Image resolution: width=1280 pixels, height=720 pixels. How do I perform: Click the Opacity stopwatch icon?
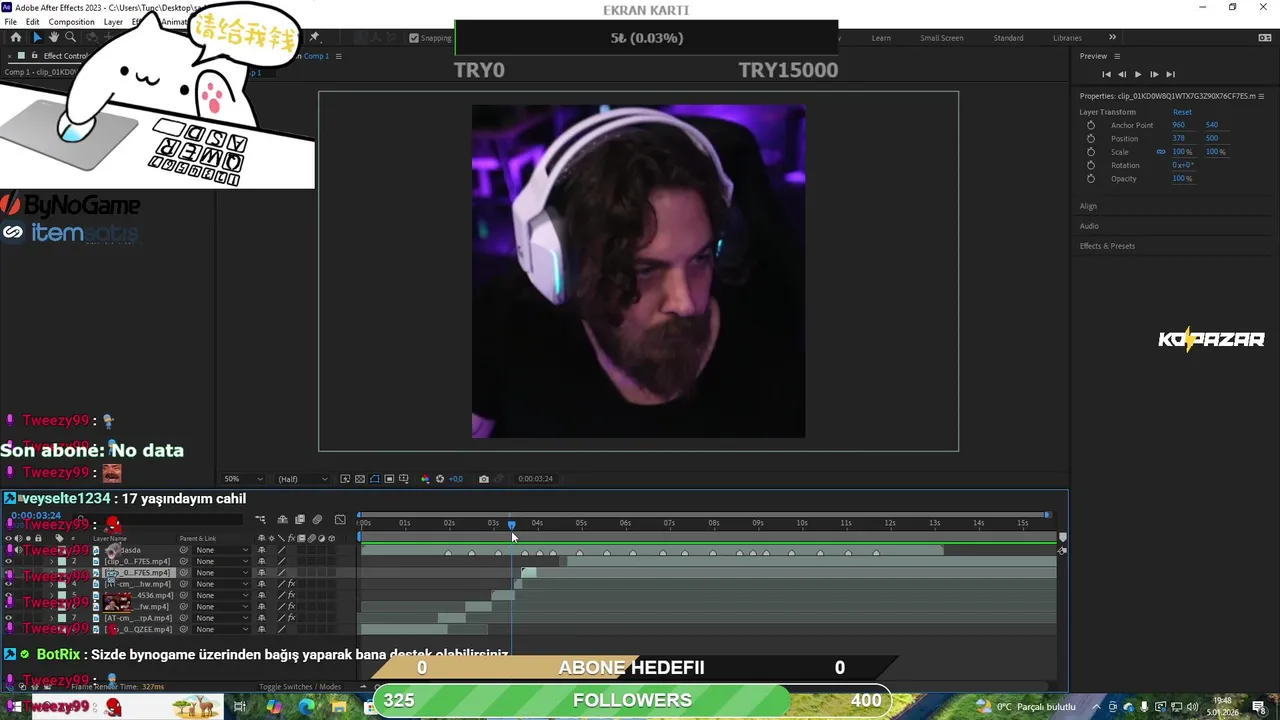tap(1091, 178)
